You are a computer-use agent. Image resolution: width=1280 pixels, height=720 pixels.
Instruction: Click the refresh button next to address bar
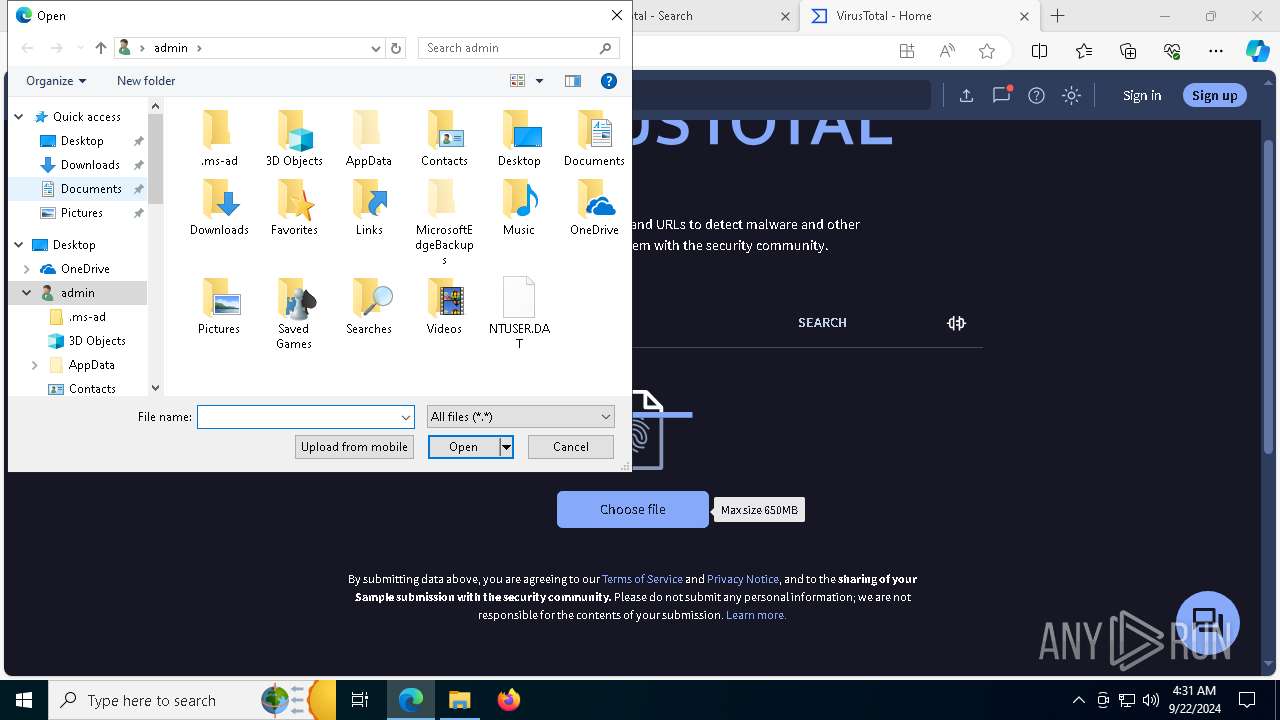pos(396,48)
